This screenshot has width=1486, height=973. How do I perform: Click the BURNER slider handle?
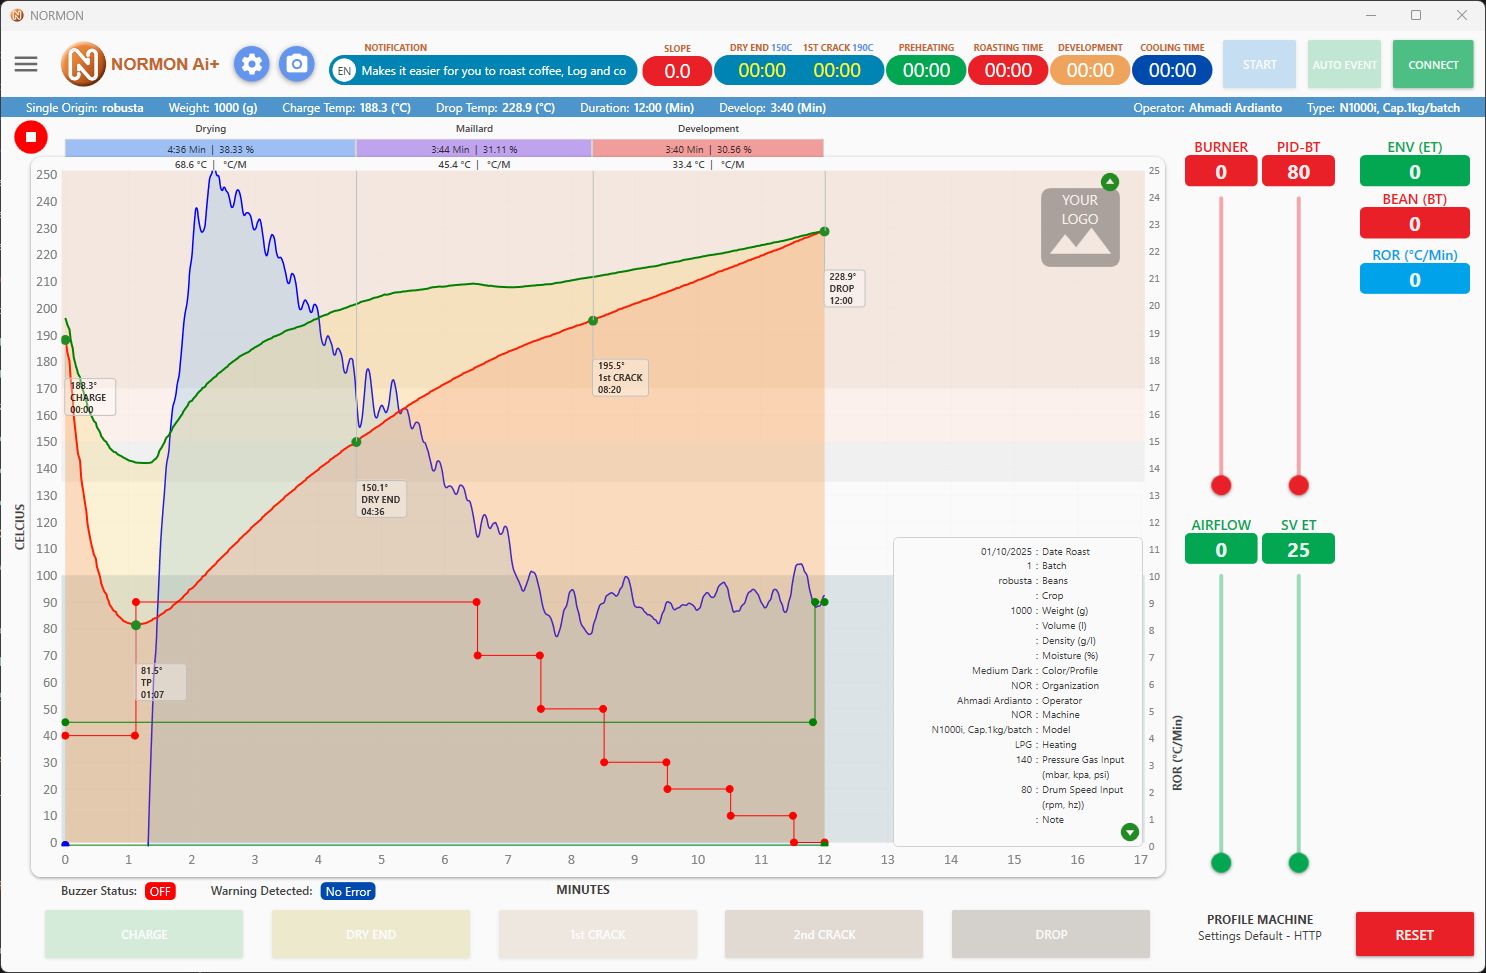1221,485
